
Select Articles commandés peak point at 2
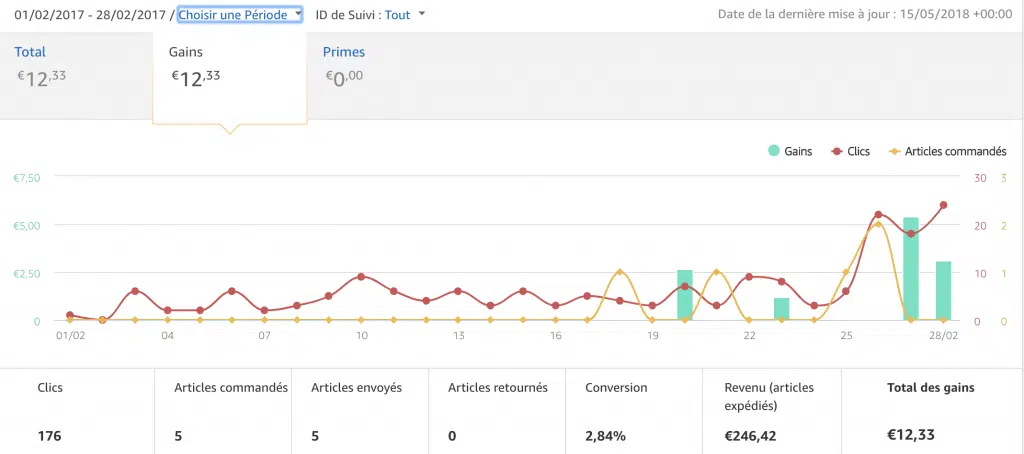[x=878, y=225]
